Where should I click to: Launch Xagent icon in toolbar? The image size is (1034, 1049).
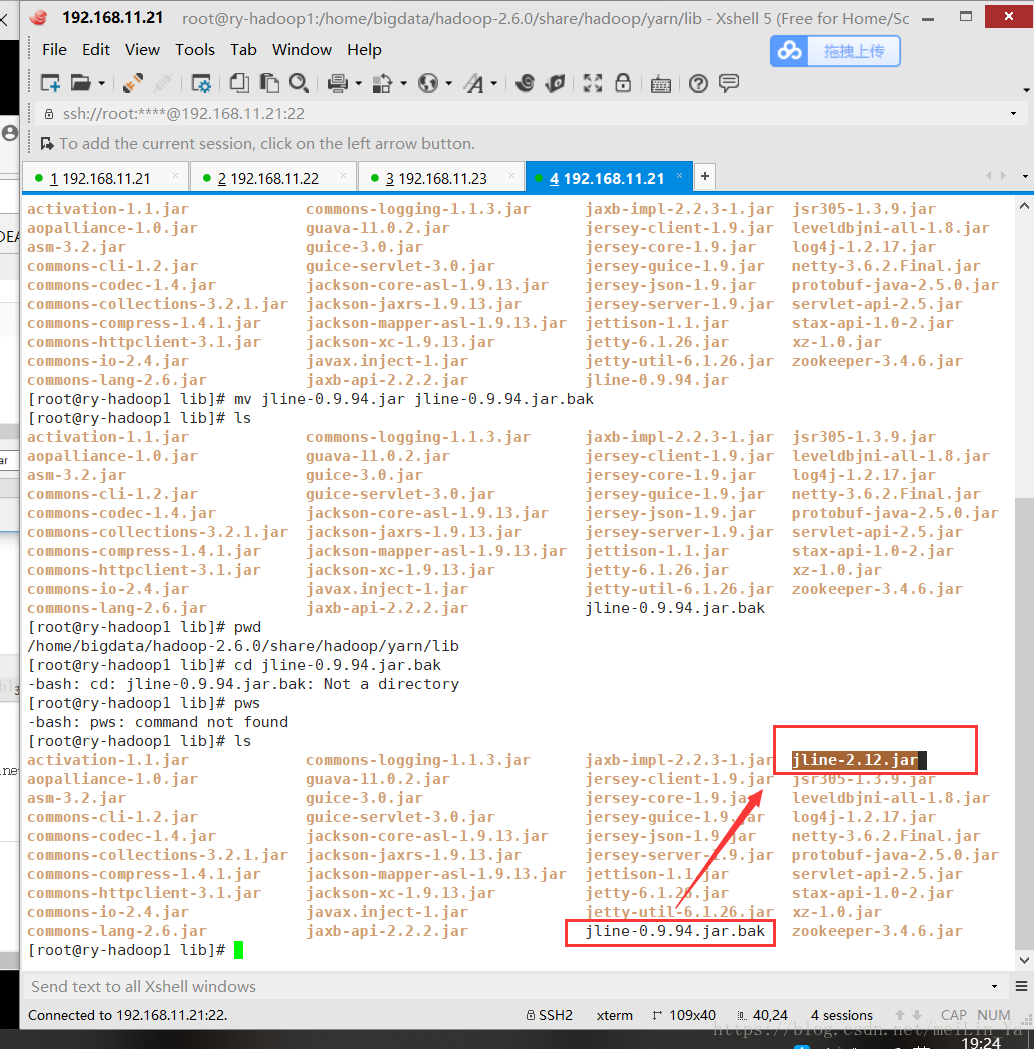click(555, 84)
